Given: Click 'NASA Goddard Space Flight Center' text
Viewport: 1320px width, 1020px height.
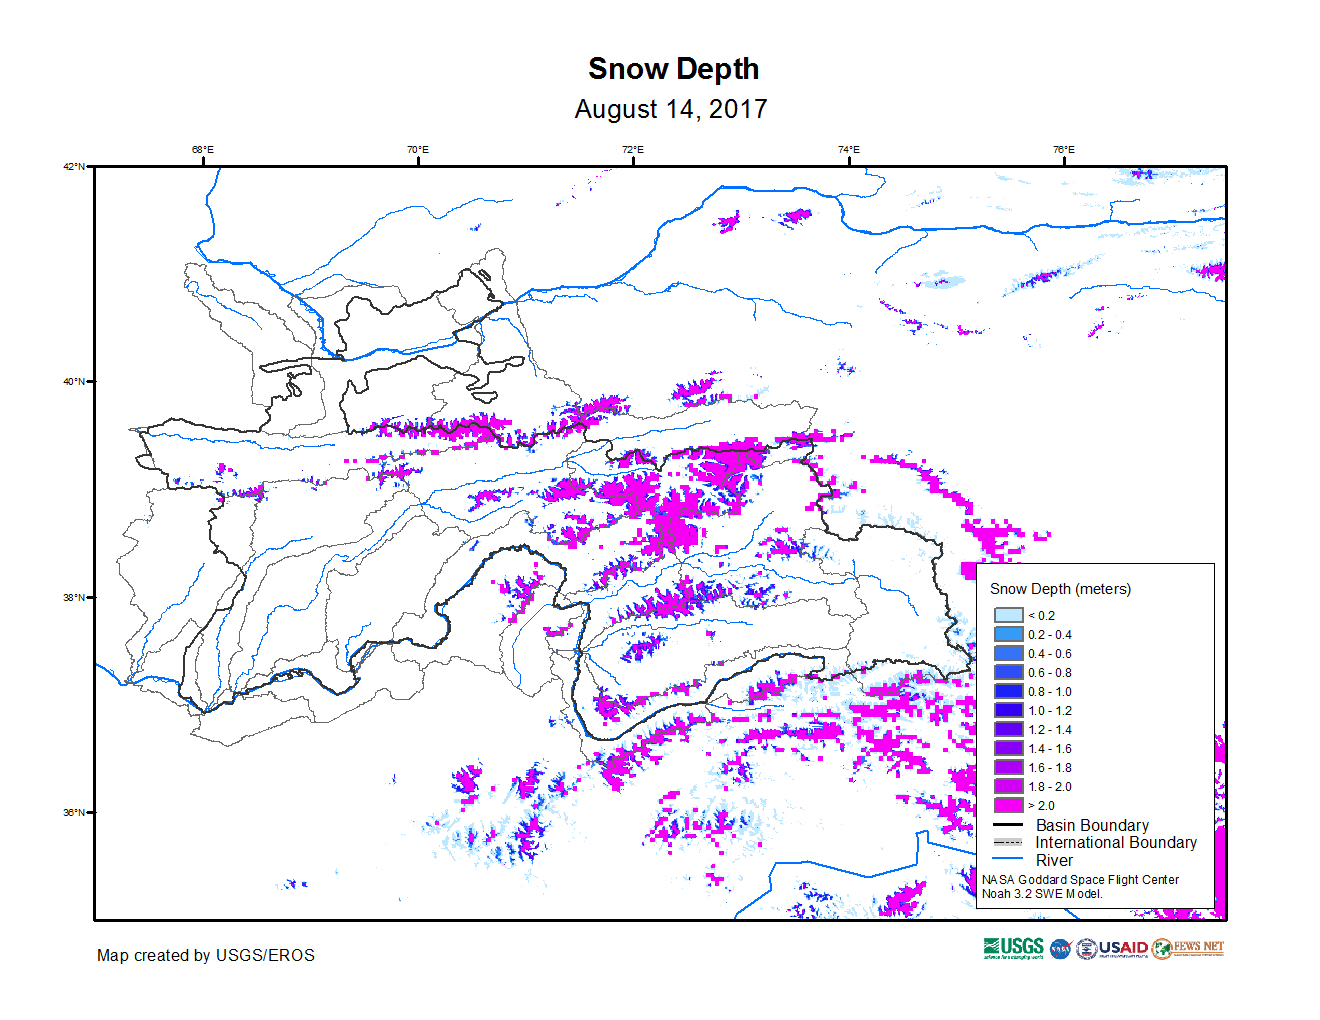Looking at the screenshot, I should [x=1080, y=880].
